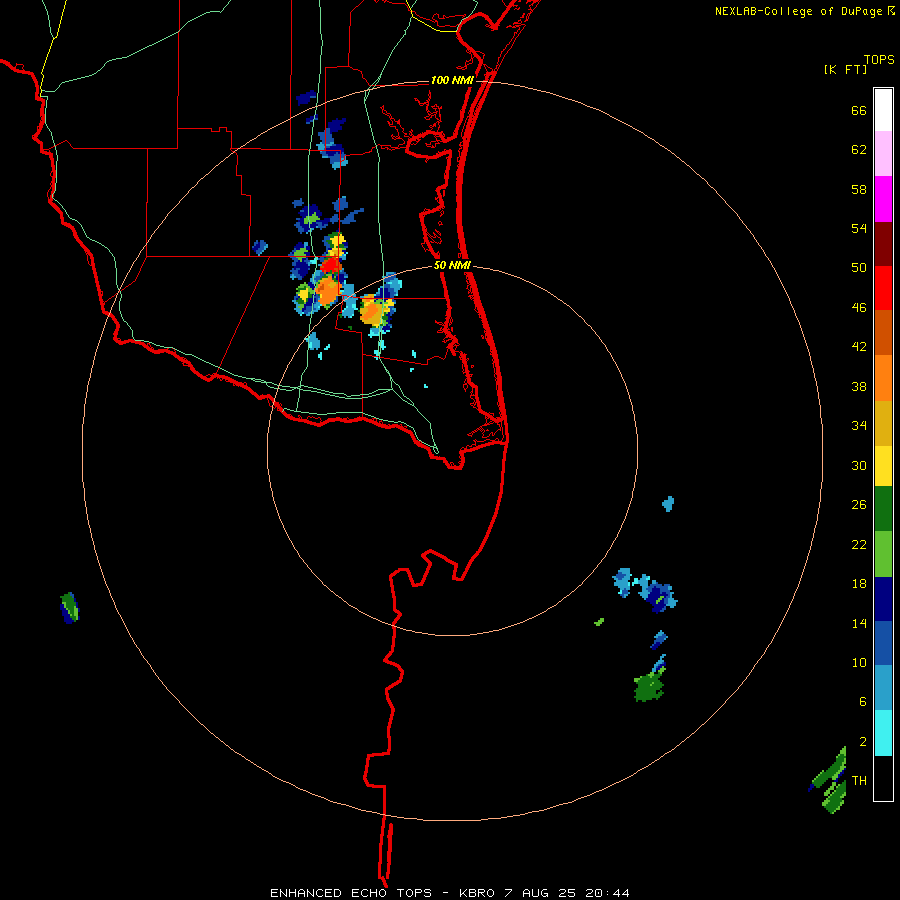Click the dark orange 42-46 kft swatch

[883, 332]
